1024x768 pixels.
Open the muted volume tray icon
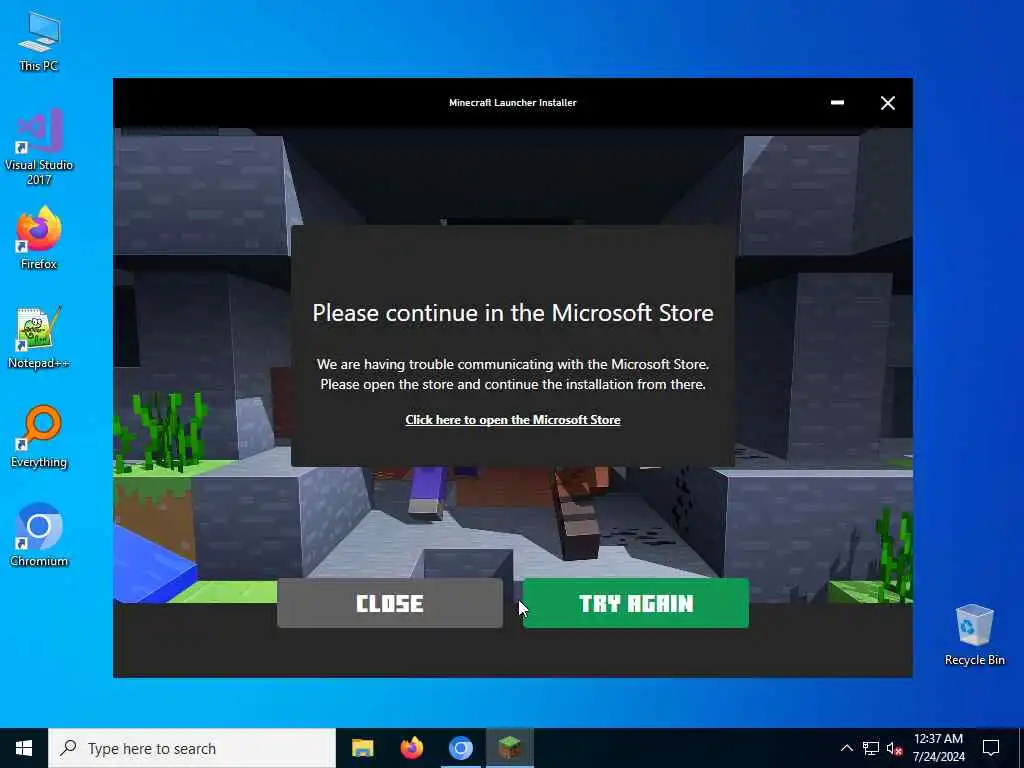pos(895,748)
